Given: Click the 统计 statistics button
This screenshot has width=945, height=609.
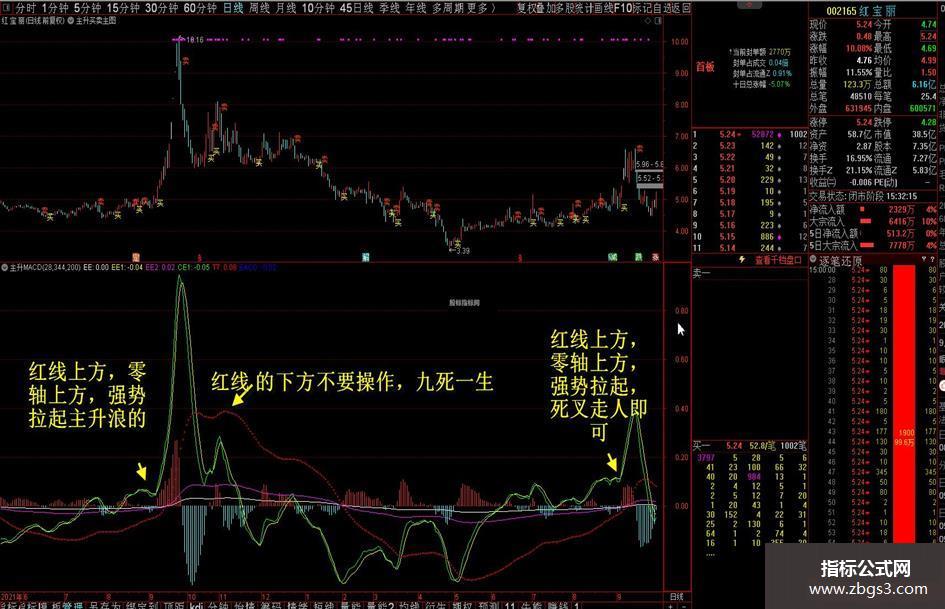Looking at the screenshot, I should pos(582,8).
